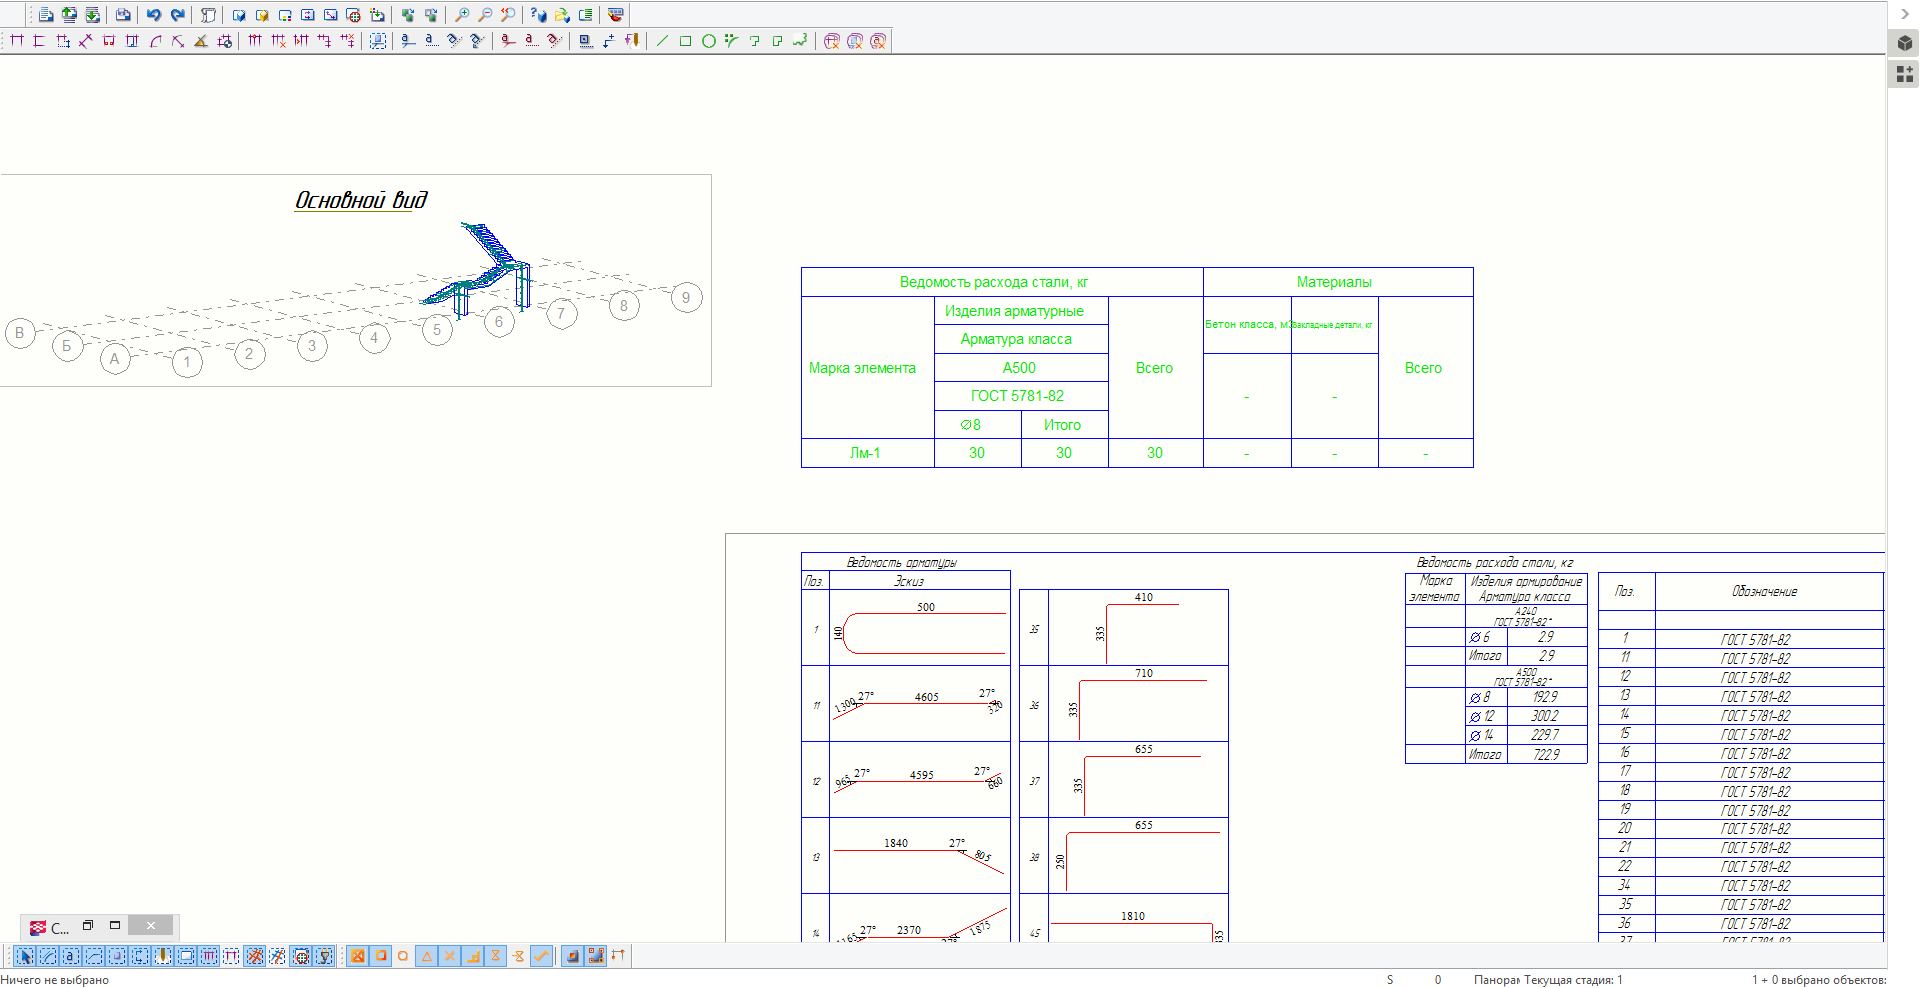Toggle the orange triangle snap option
Viewport: 1920px width, 988px height.
[427, 956]
